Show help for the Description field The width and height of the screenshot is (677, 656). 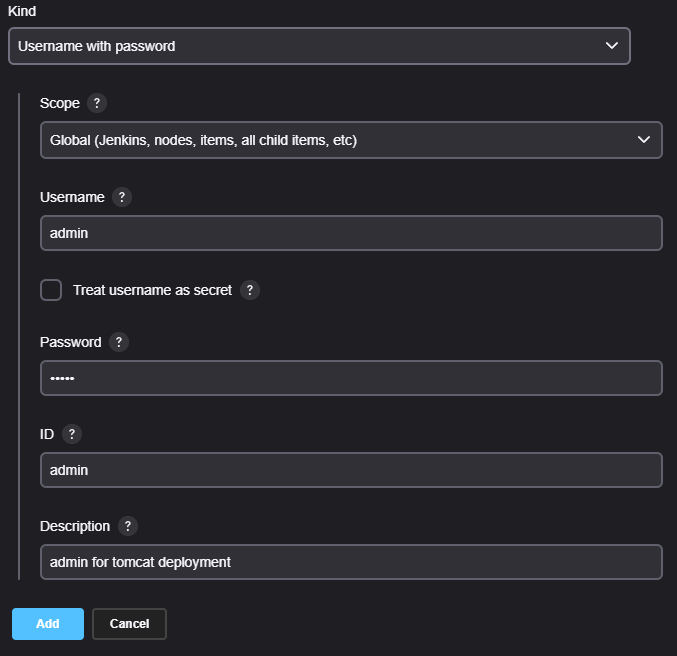point(128,526)
